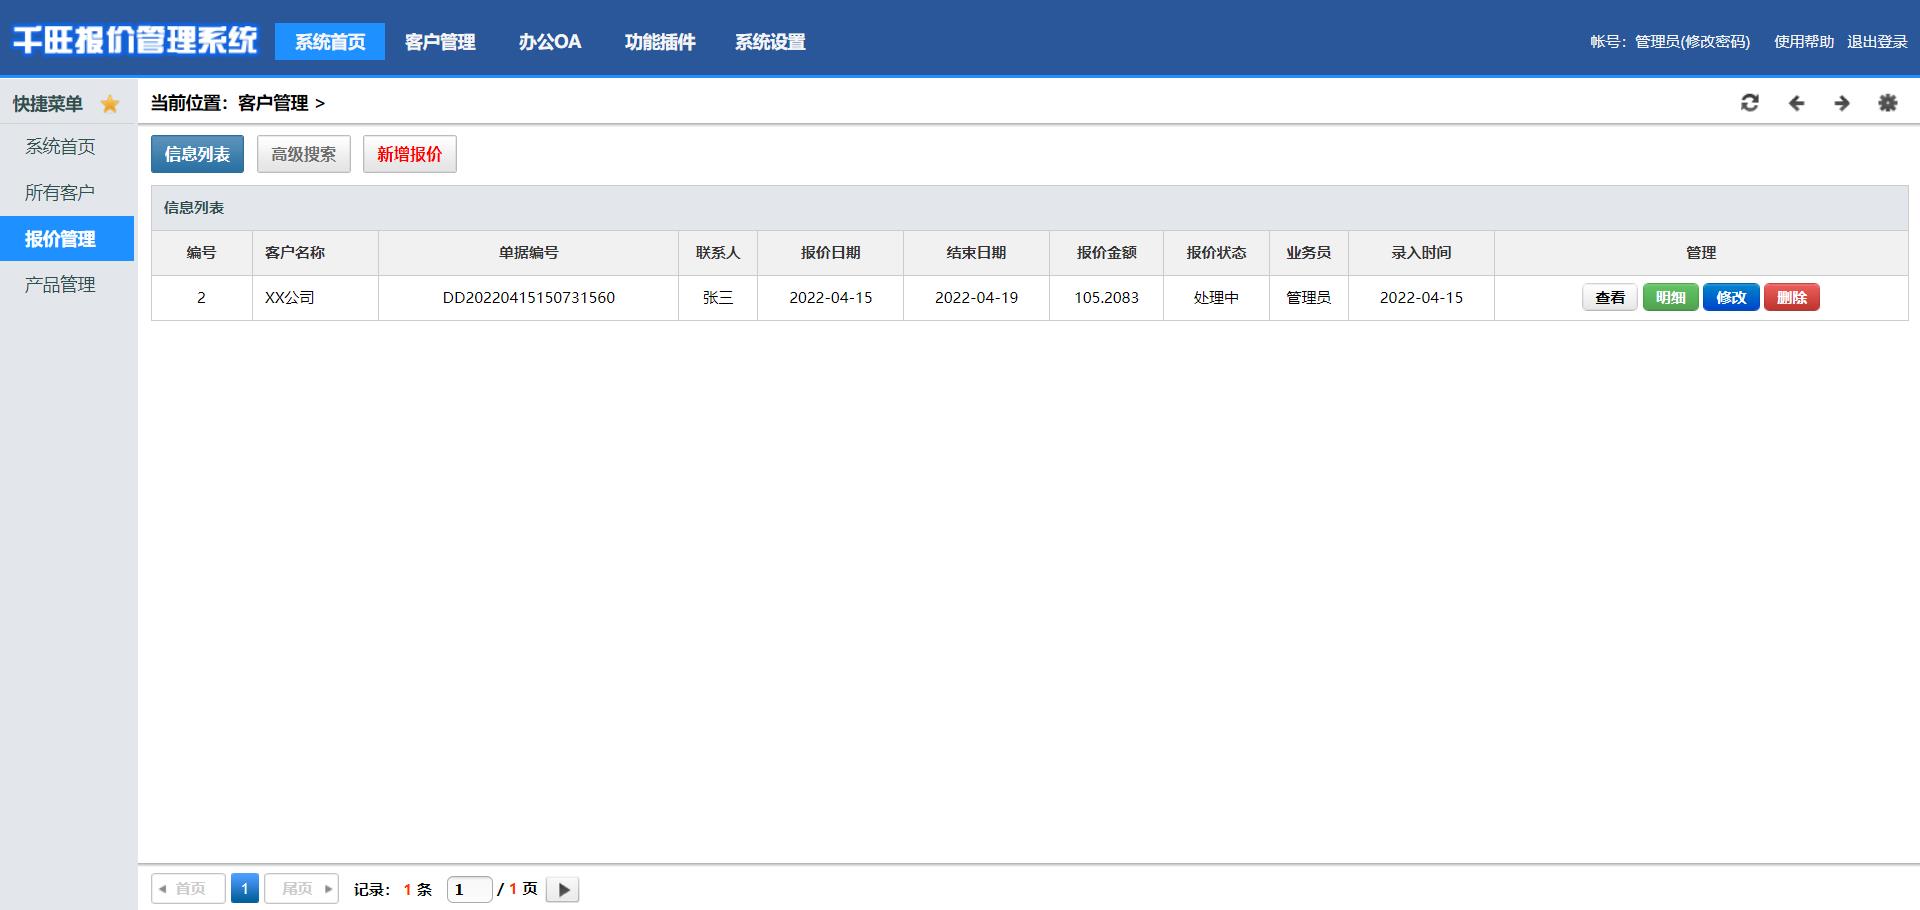
Task: Click the back arrow icon
Action: click(1796, 103)
